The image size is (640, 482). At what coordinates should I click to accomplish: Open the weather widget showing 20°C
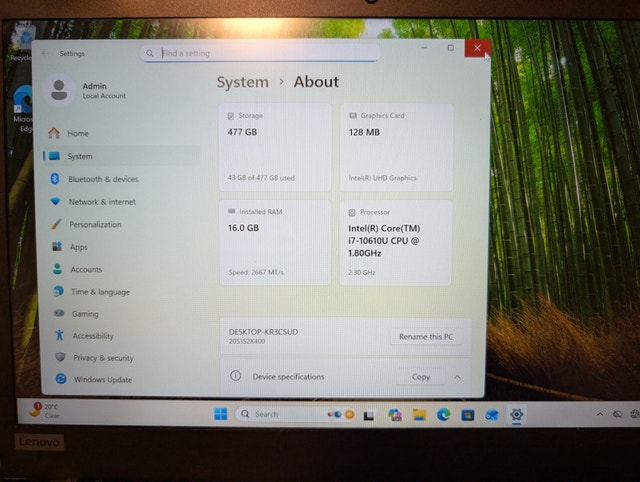44,410
